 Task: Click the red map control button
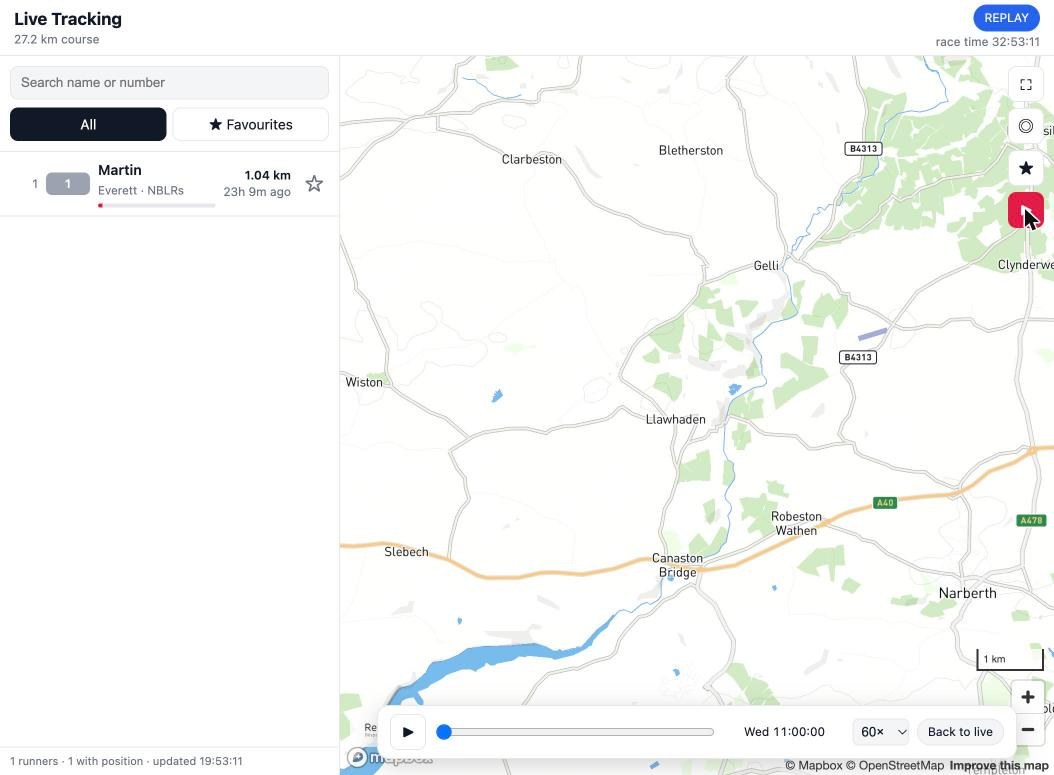point(1026,210)
